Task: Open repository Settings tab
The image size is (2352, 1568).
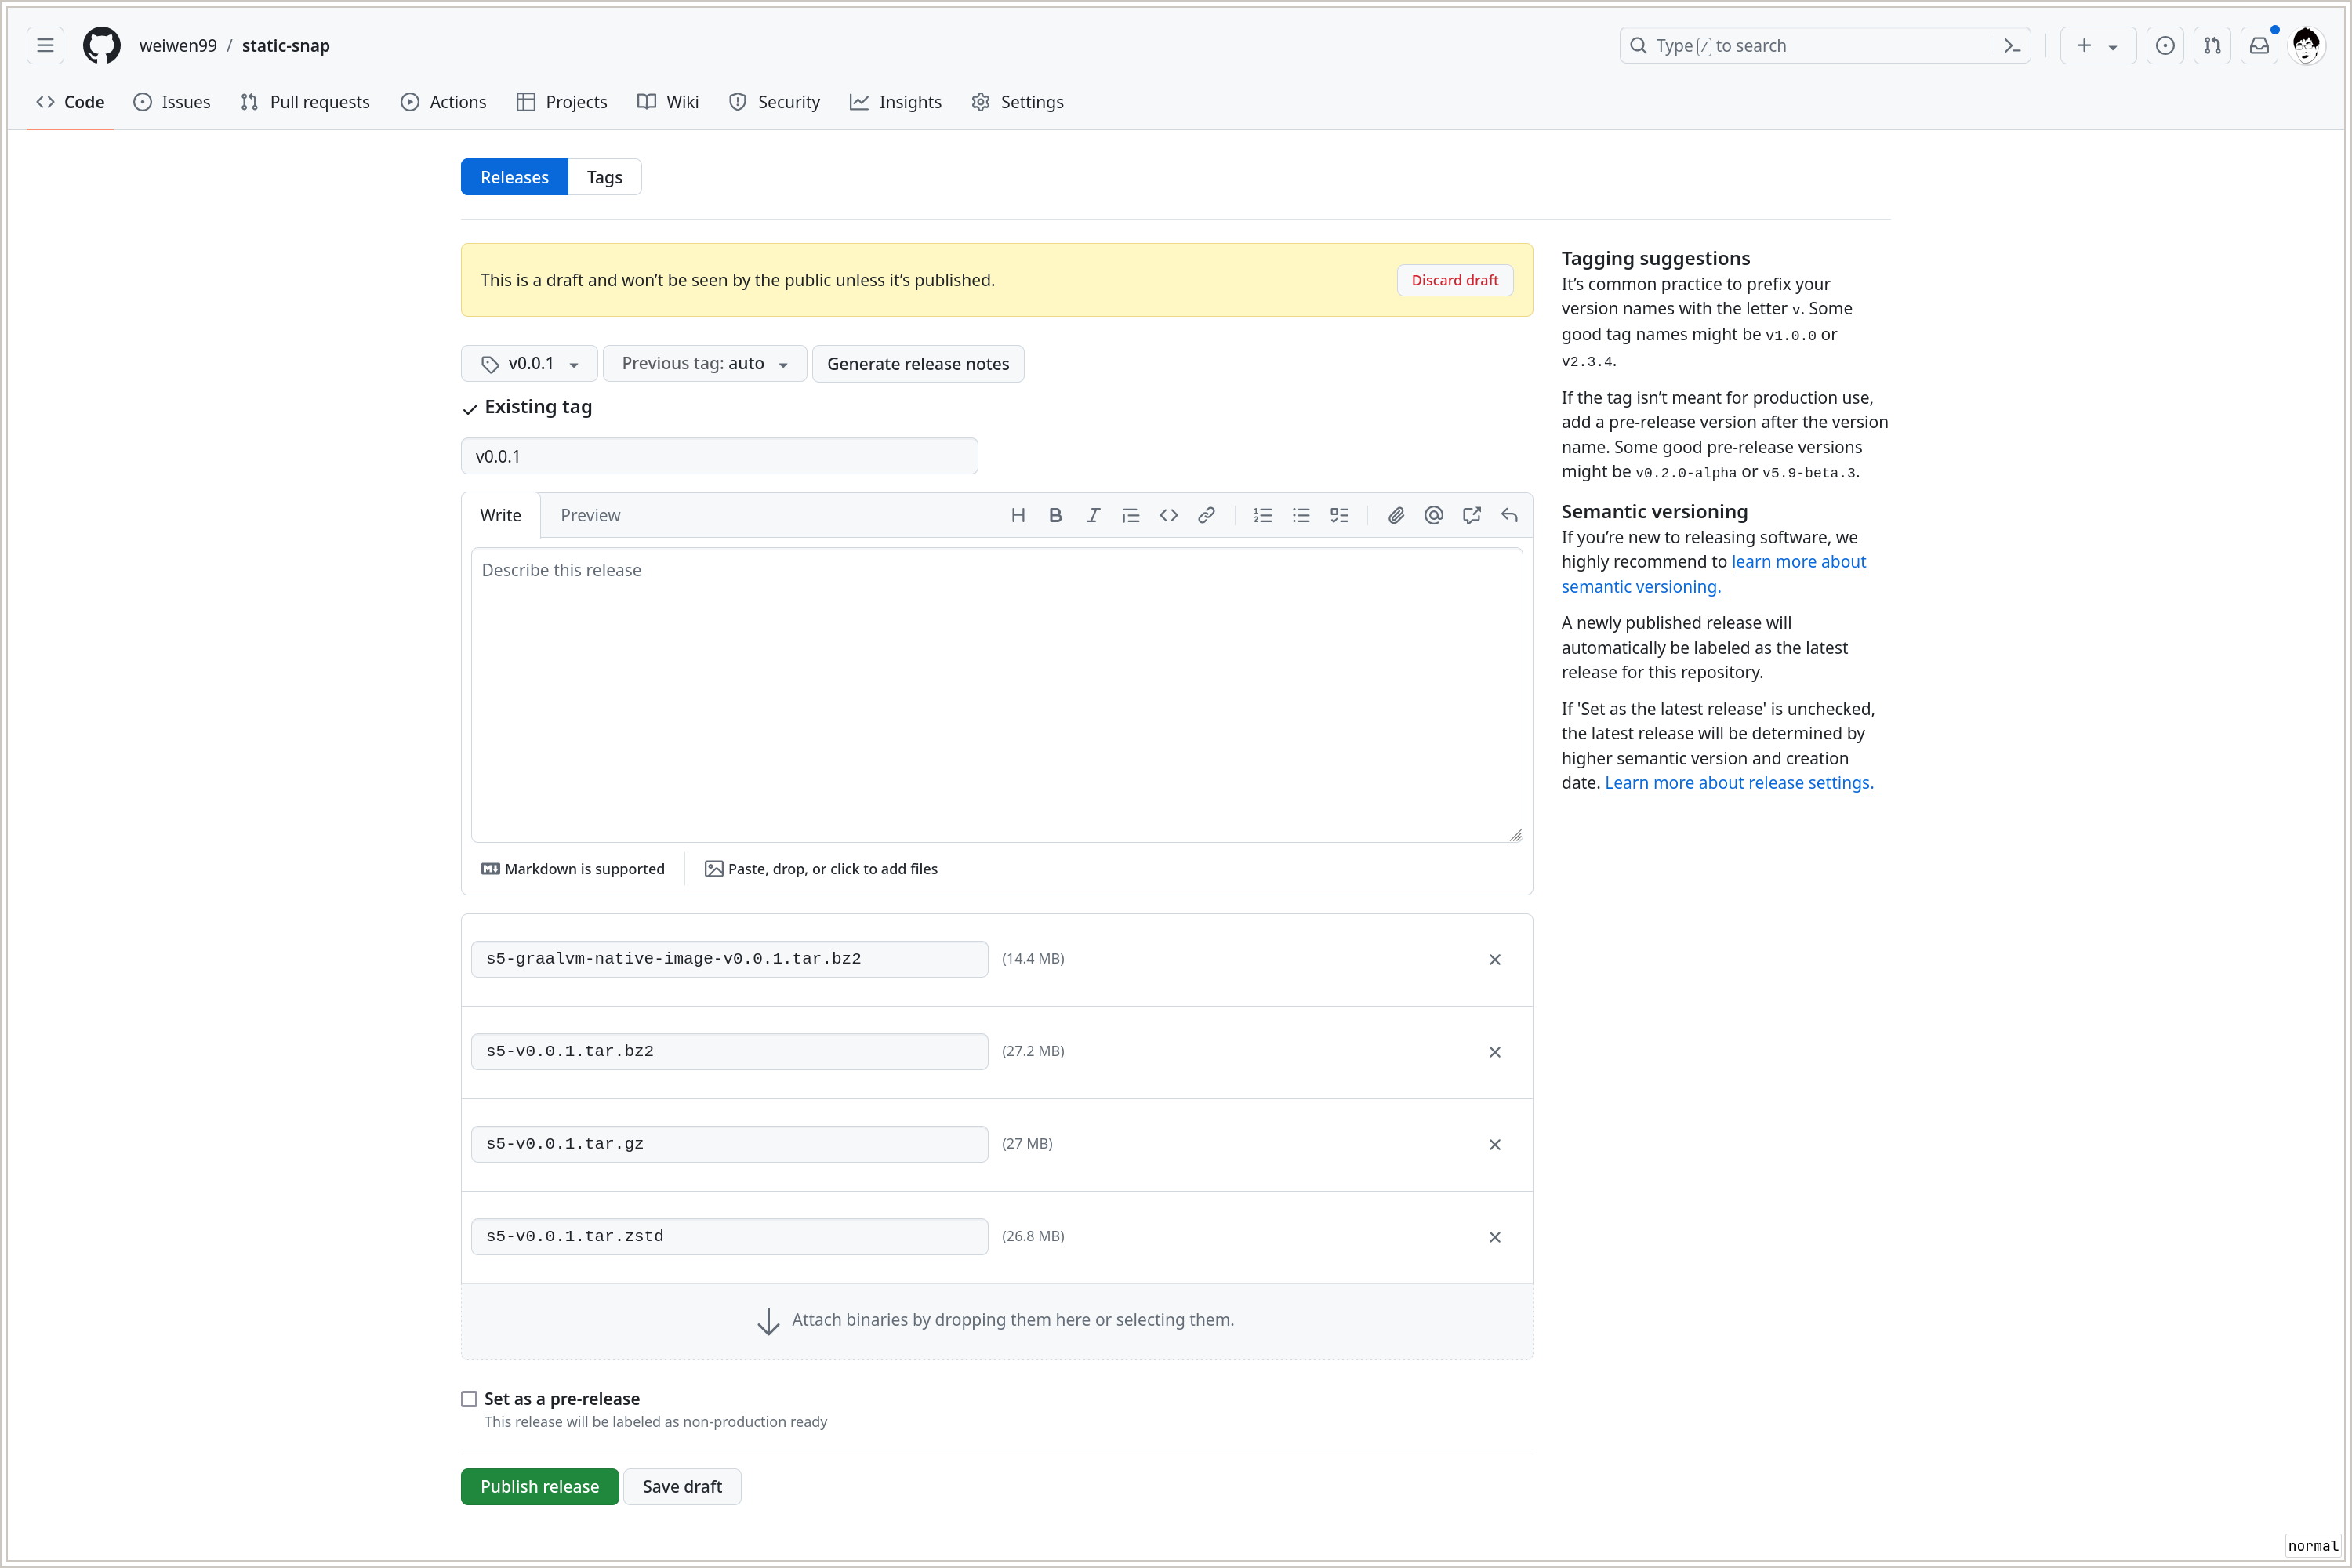Action: pos(1018,102)
